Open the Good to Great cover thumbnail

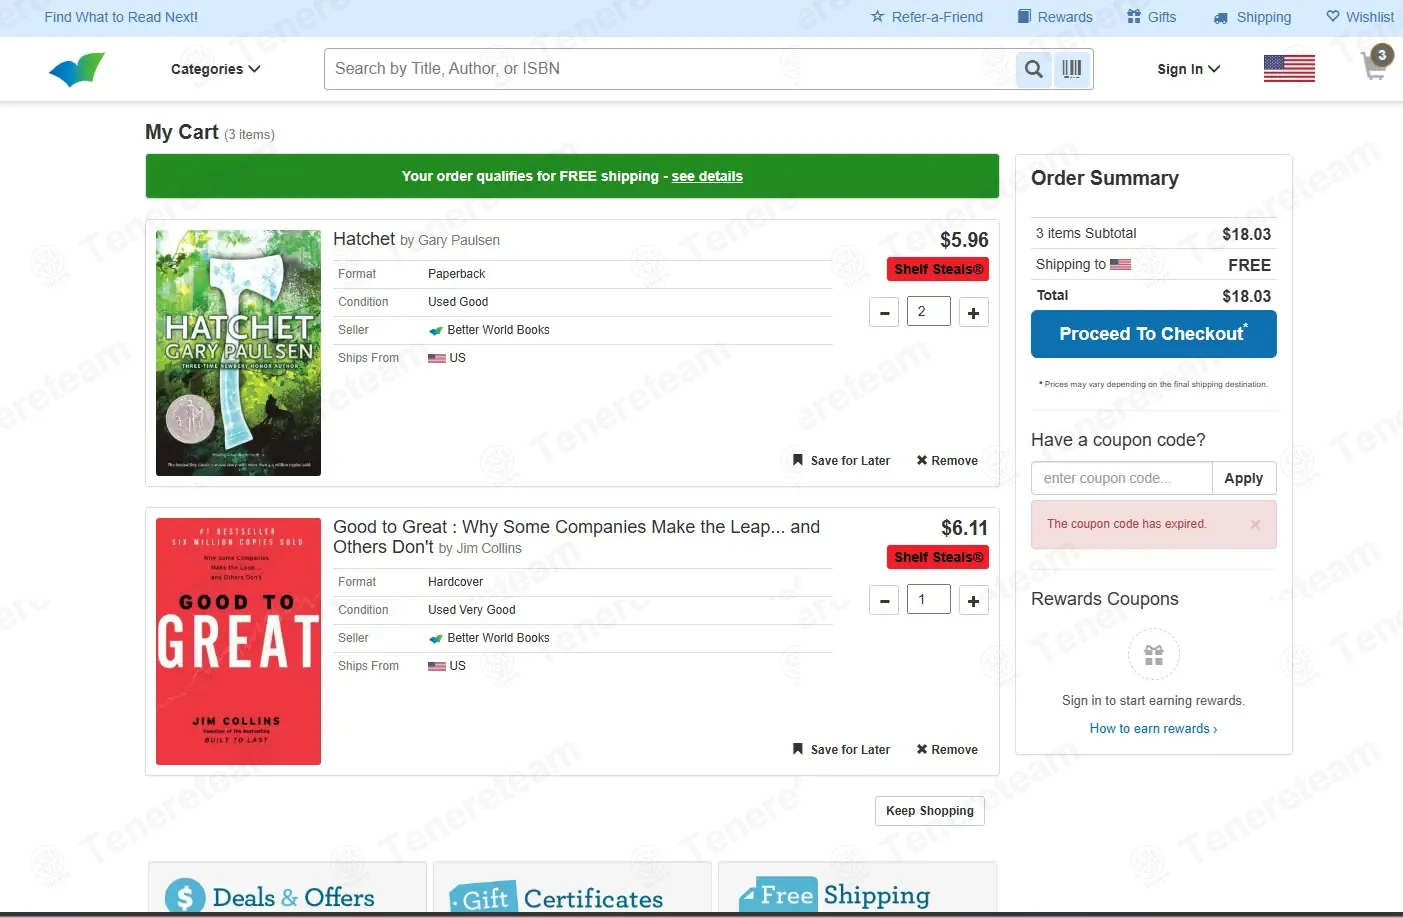tap(238, 641)
